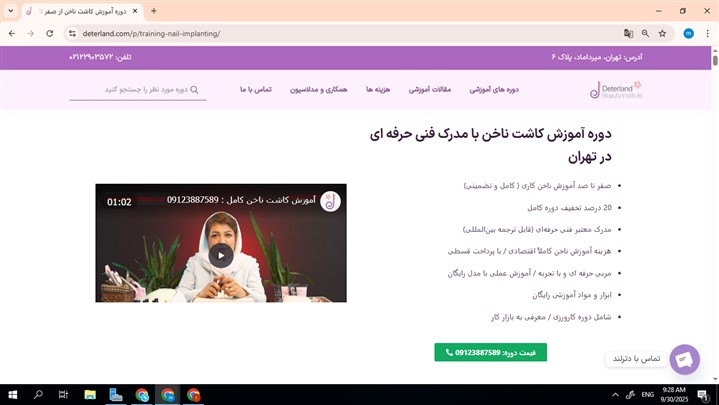Open the zoom magnifier in address bar
Screen dimensions: 719x405
[x=645, y=33]
